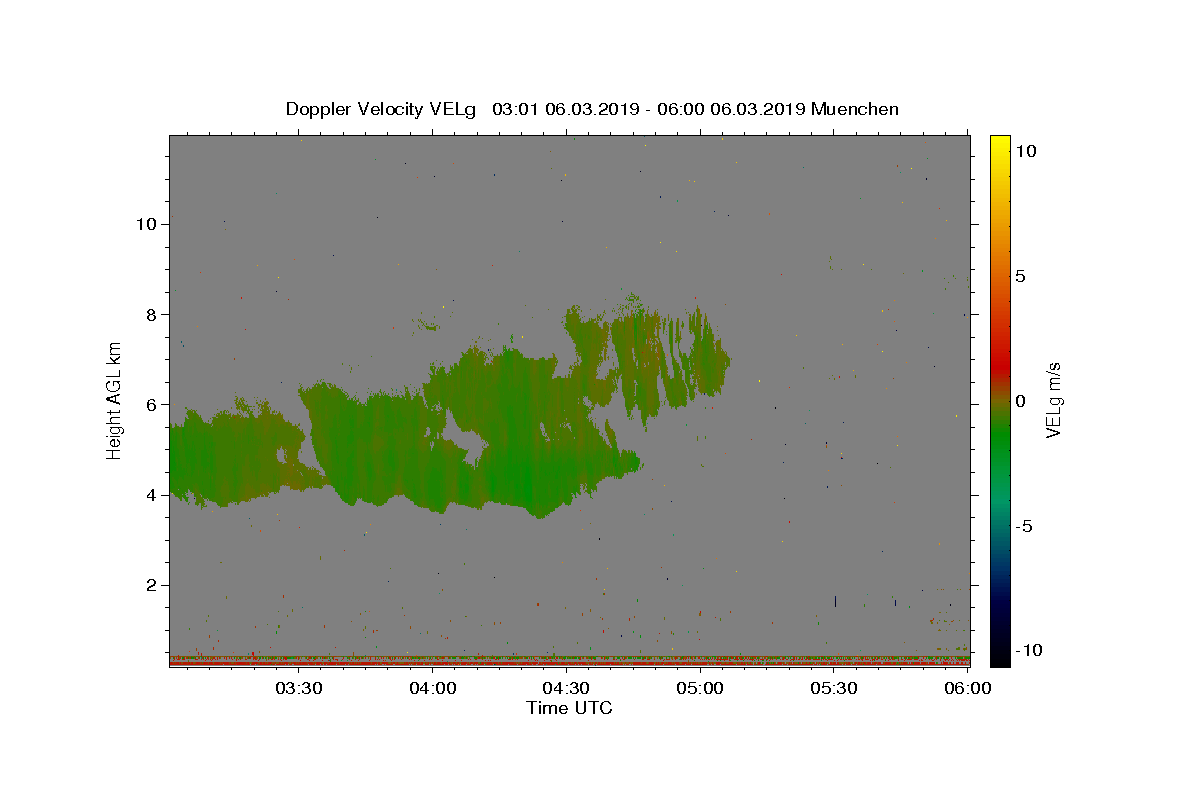Click the '05:00' time axis label

point(700,688)
